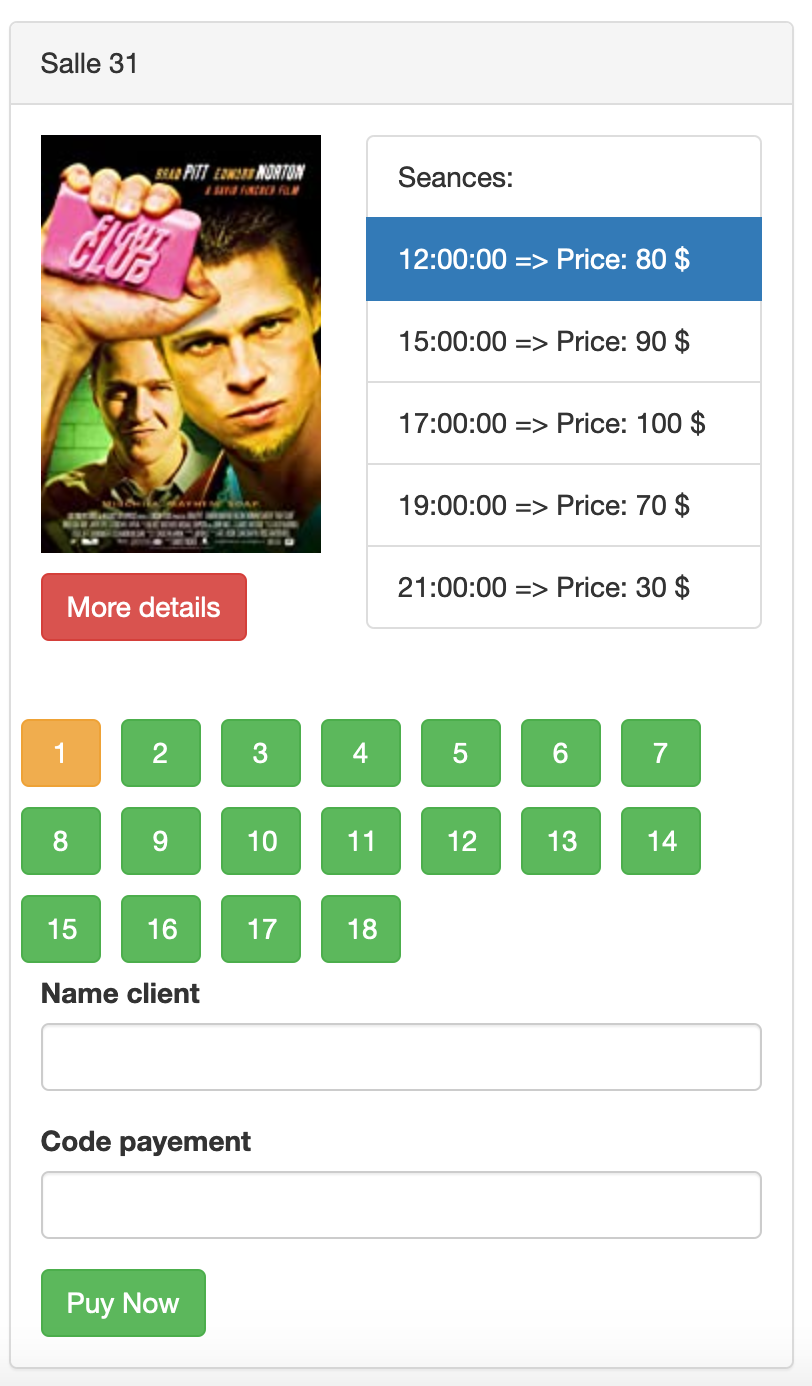
Task: Focus the Code payement input field
Action: pyautogui.click(x=401, y=1205)
